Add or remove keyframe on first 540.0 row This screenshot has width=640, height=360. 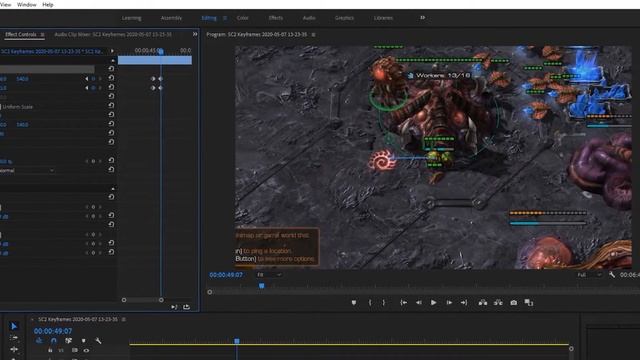coord(93,78)
